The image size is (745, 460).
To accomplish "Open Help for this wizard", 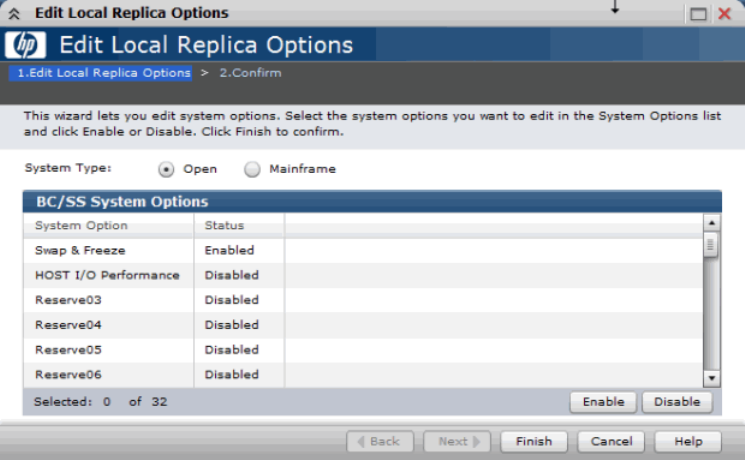I will click(x=688, y=441).
